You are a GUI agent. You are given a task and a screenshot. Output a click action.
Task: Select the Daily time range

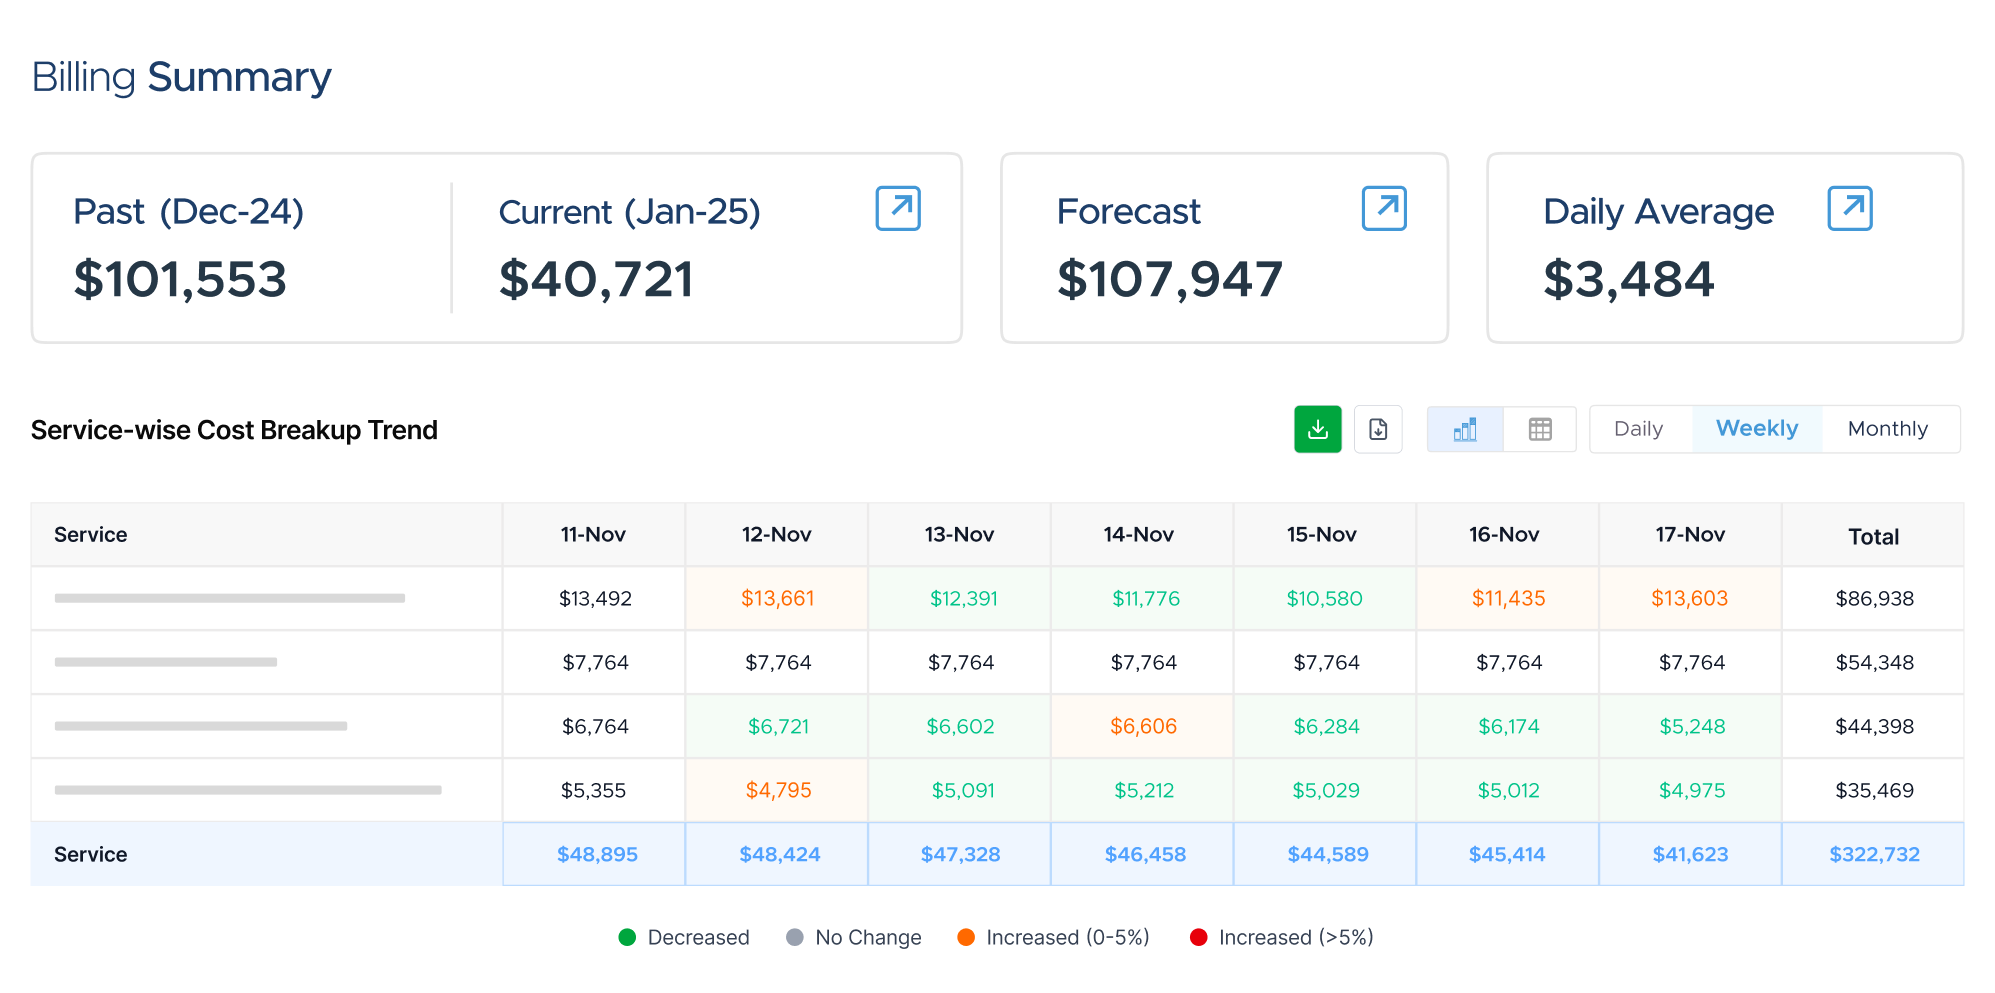tap(1639, 429)
